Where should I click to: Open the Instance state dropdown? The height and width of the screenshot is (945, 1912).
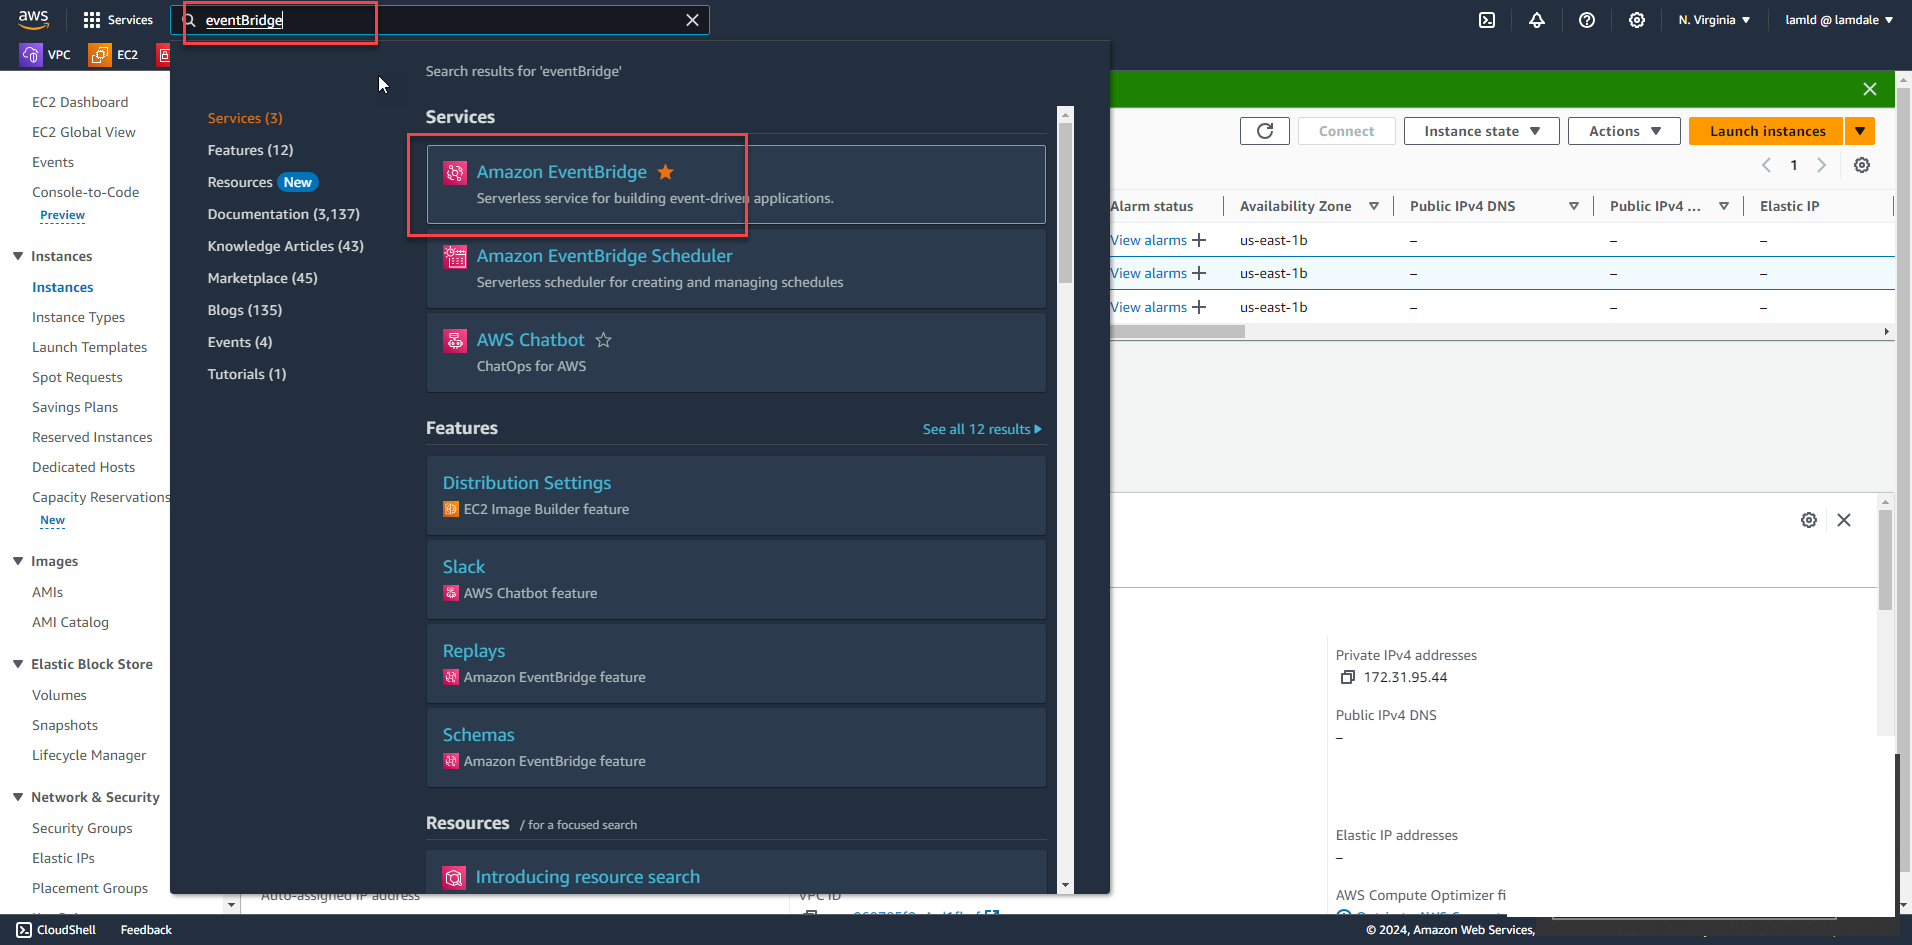tap(1481, 131)
